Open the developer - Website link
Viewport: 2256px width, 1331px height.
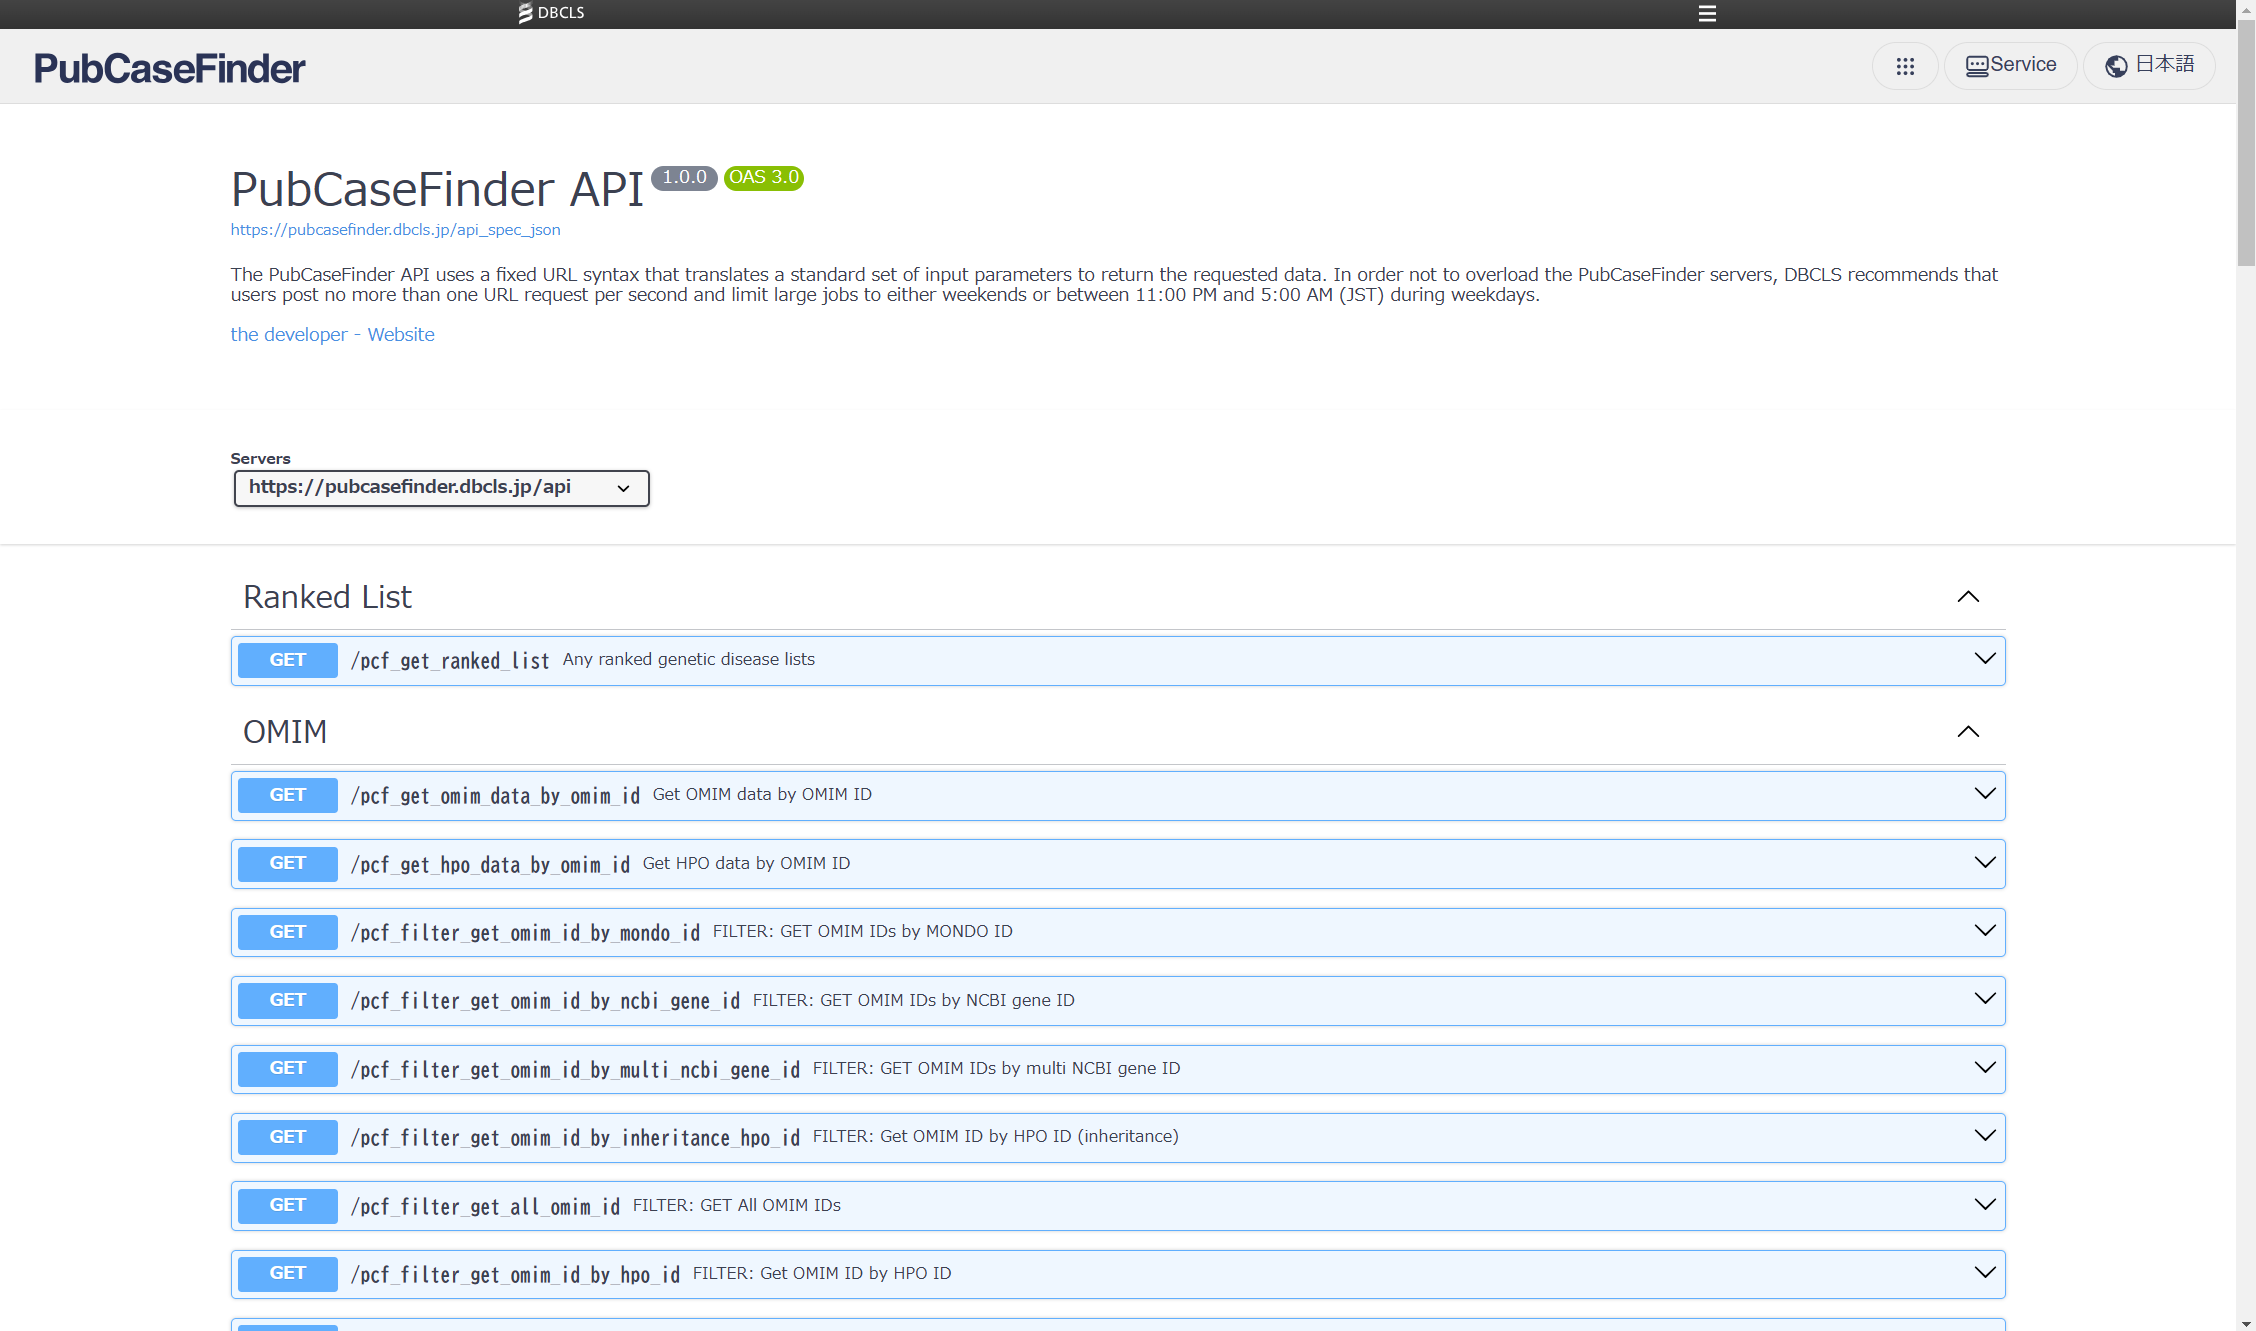332,335
